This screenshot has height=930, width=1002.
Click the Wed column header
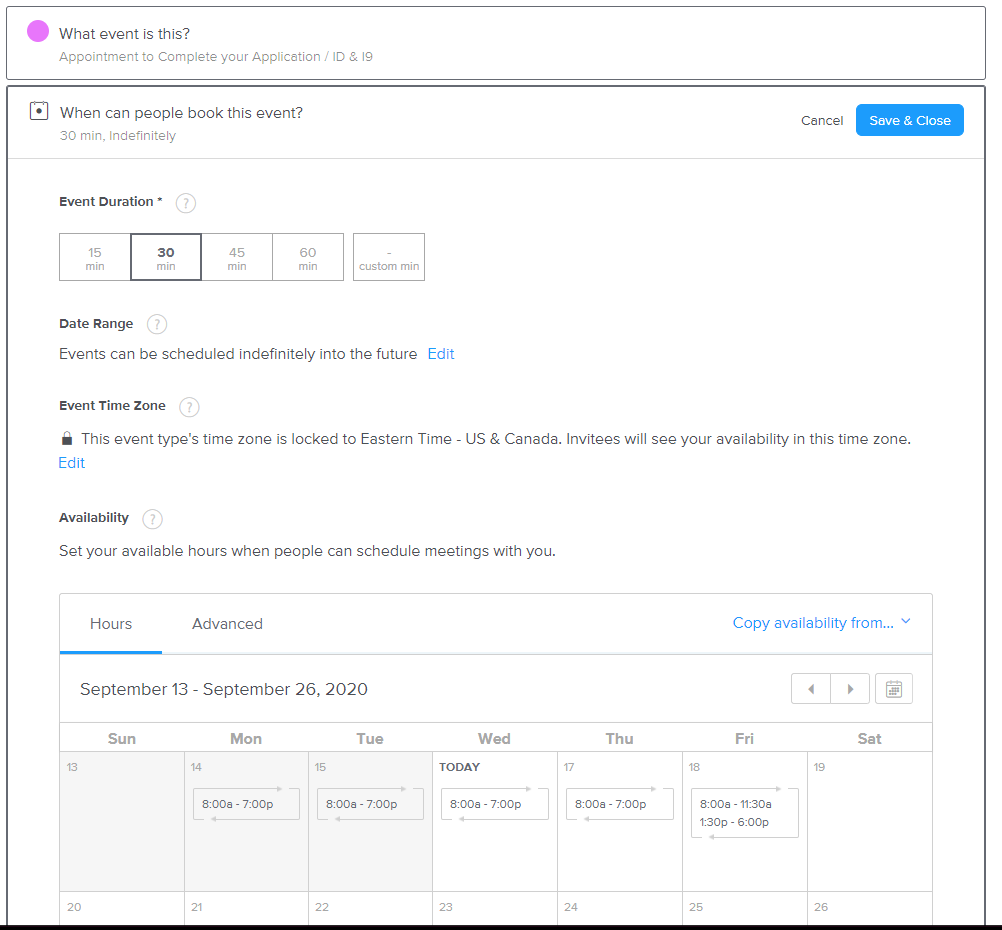495,739
